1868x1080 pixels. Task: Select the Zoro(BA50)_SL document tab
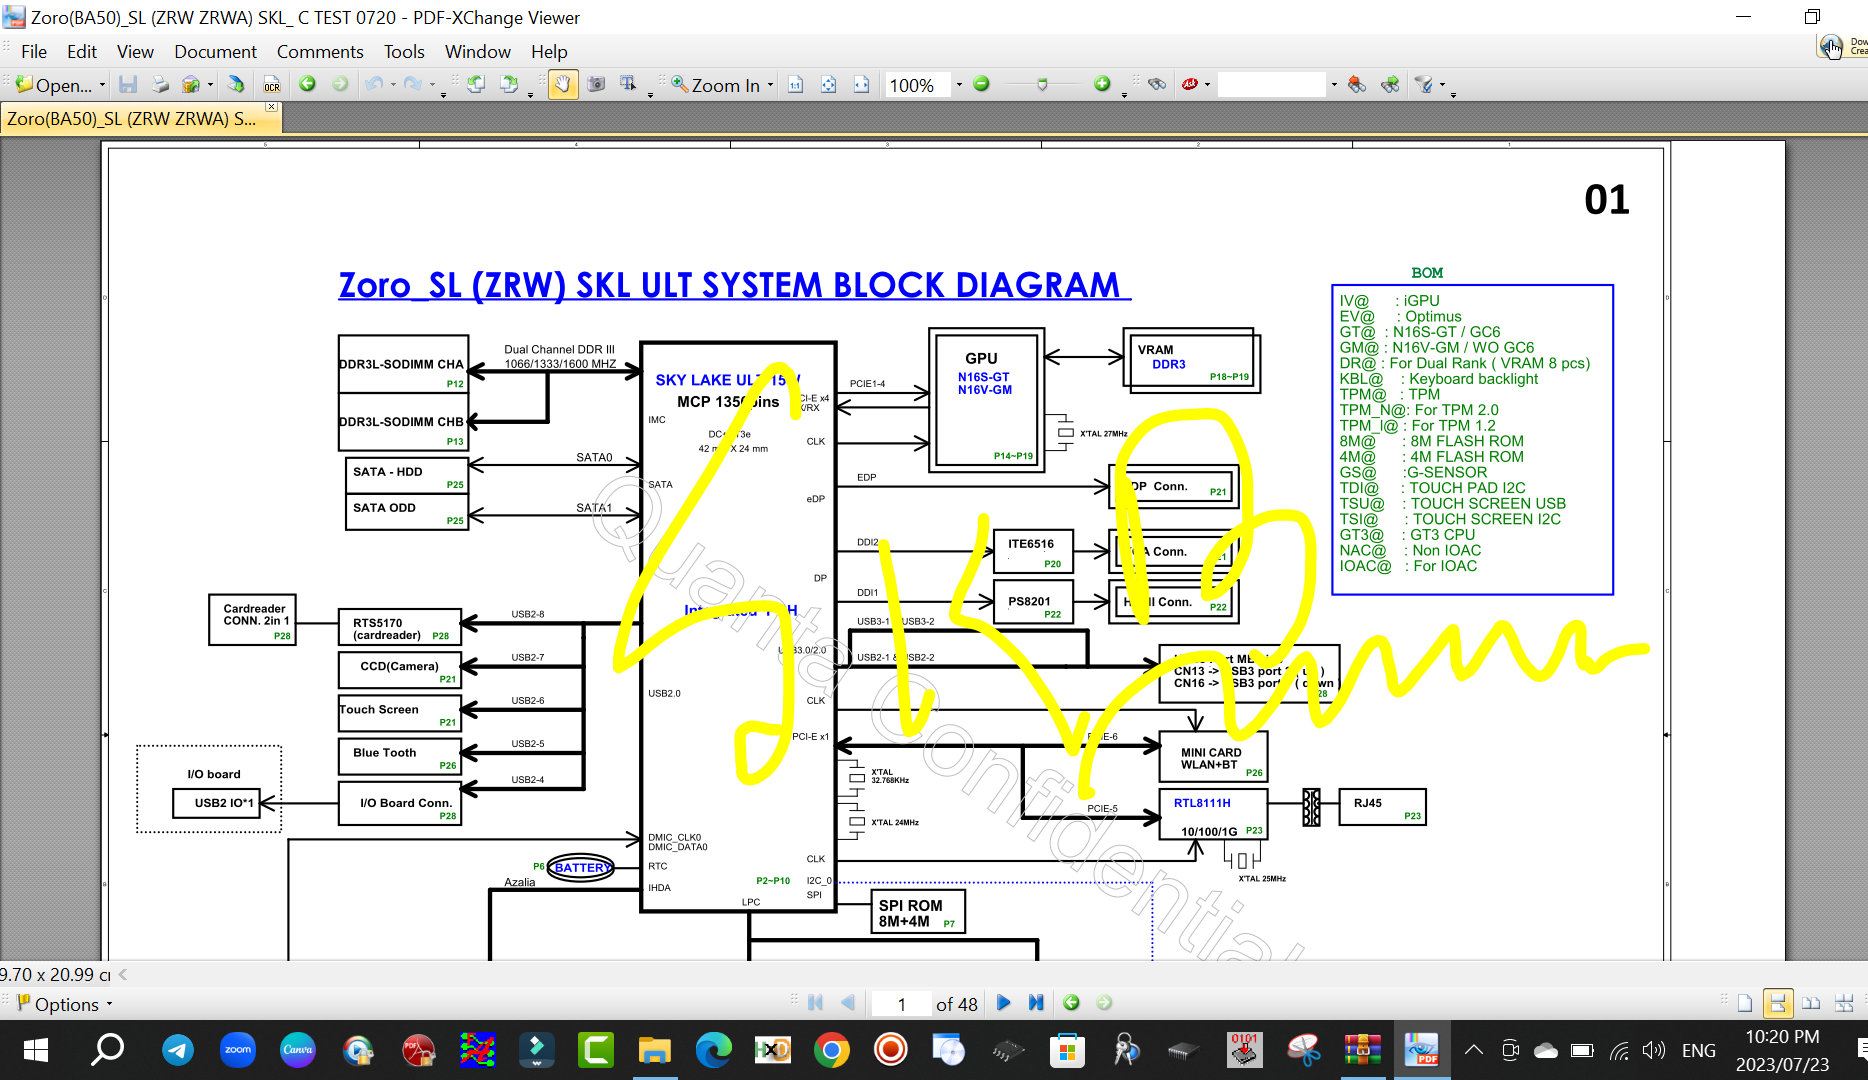(x=132, y=119)
